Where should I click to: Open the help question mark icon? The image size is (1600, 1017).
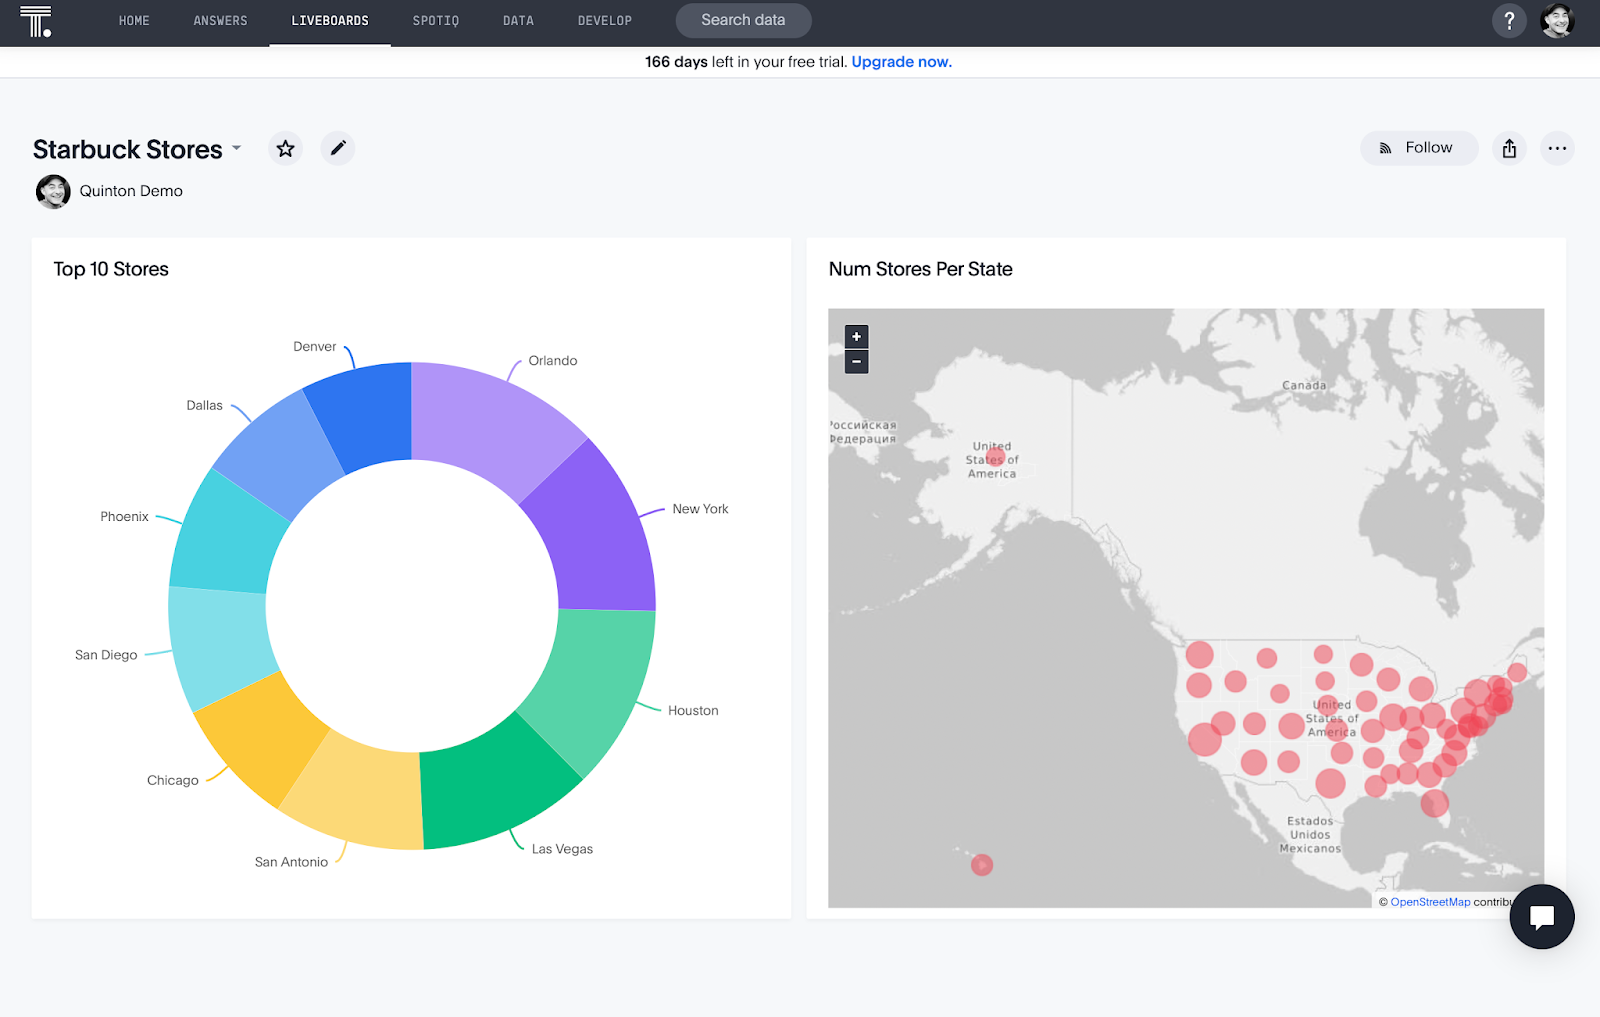[x=1509, y=21]
